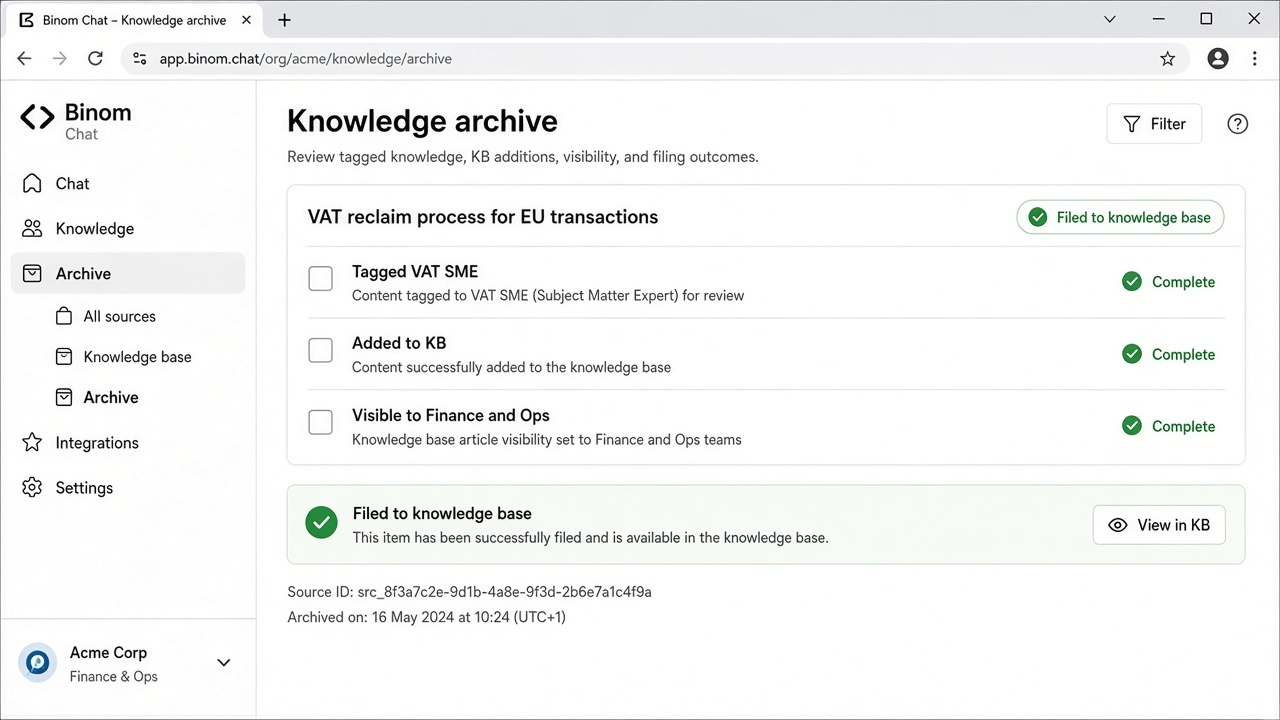Click the Filed to knowledge base status badge
1280x720 pixels.
1120,218
